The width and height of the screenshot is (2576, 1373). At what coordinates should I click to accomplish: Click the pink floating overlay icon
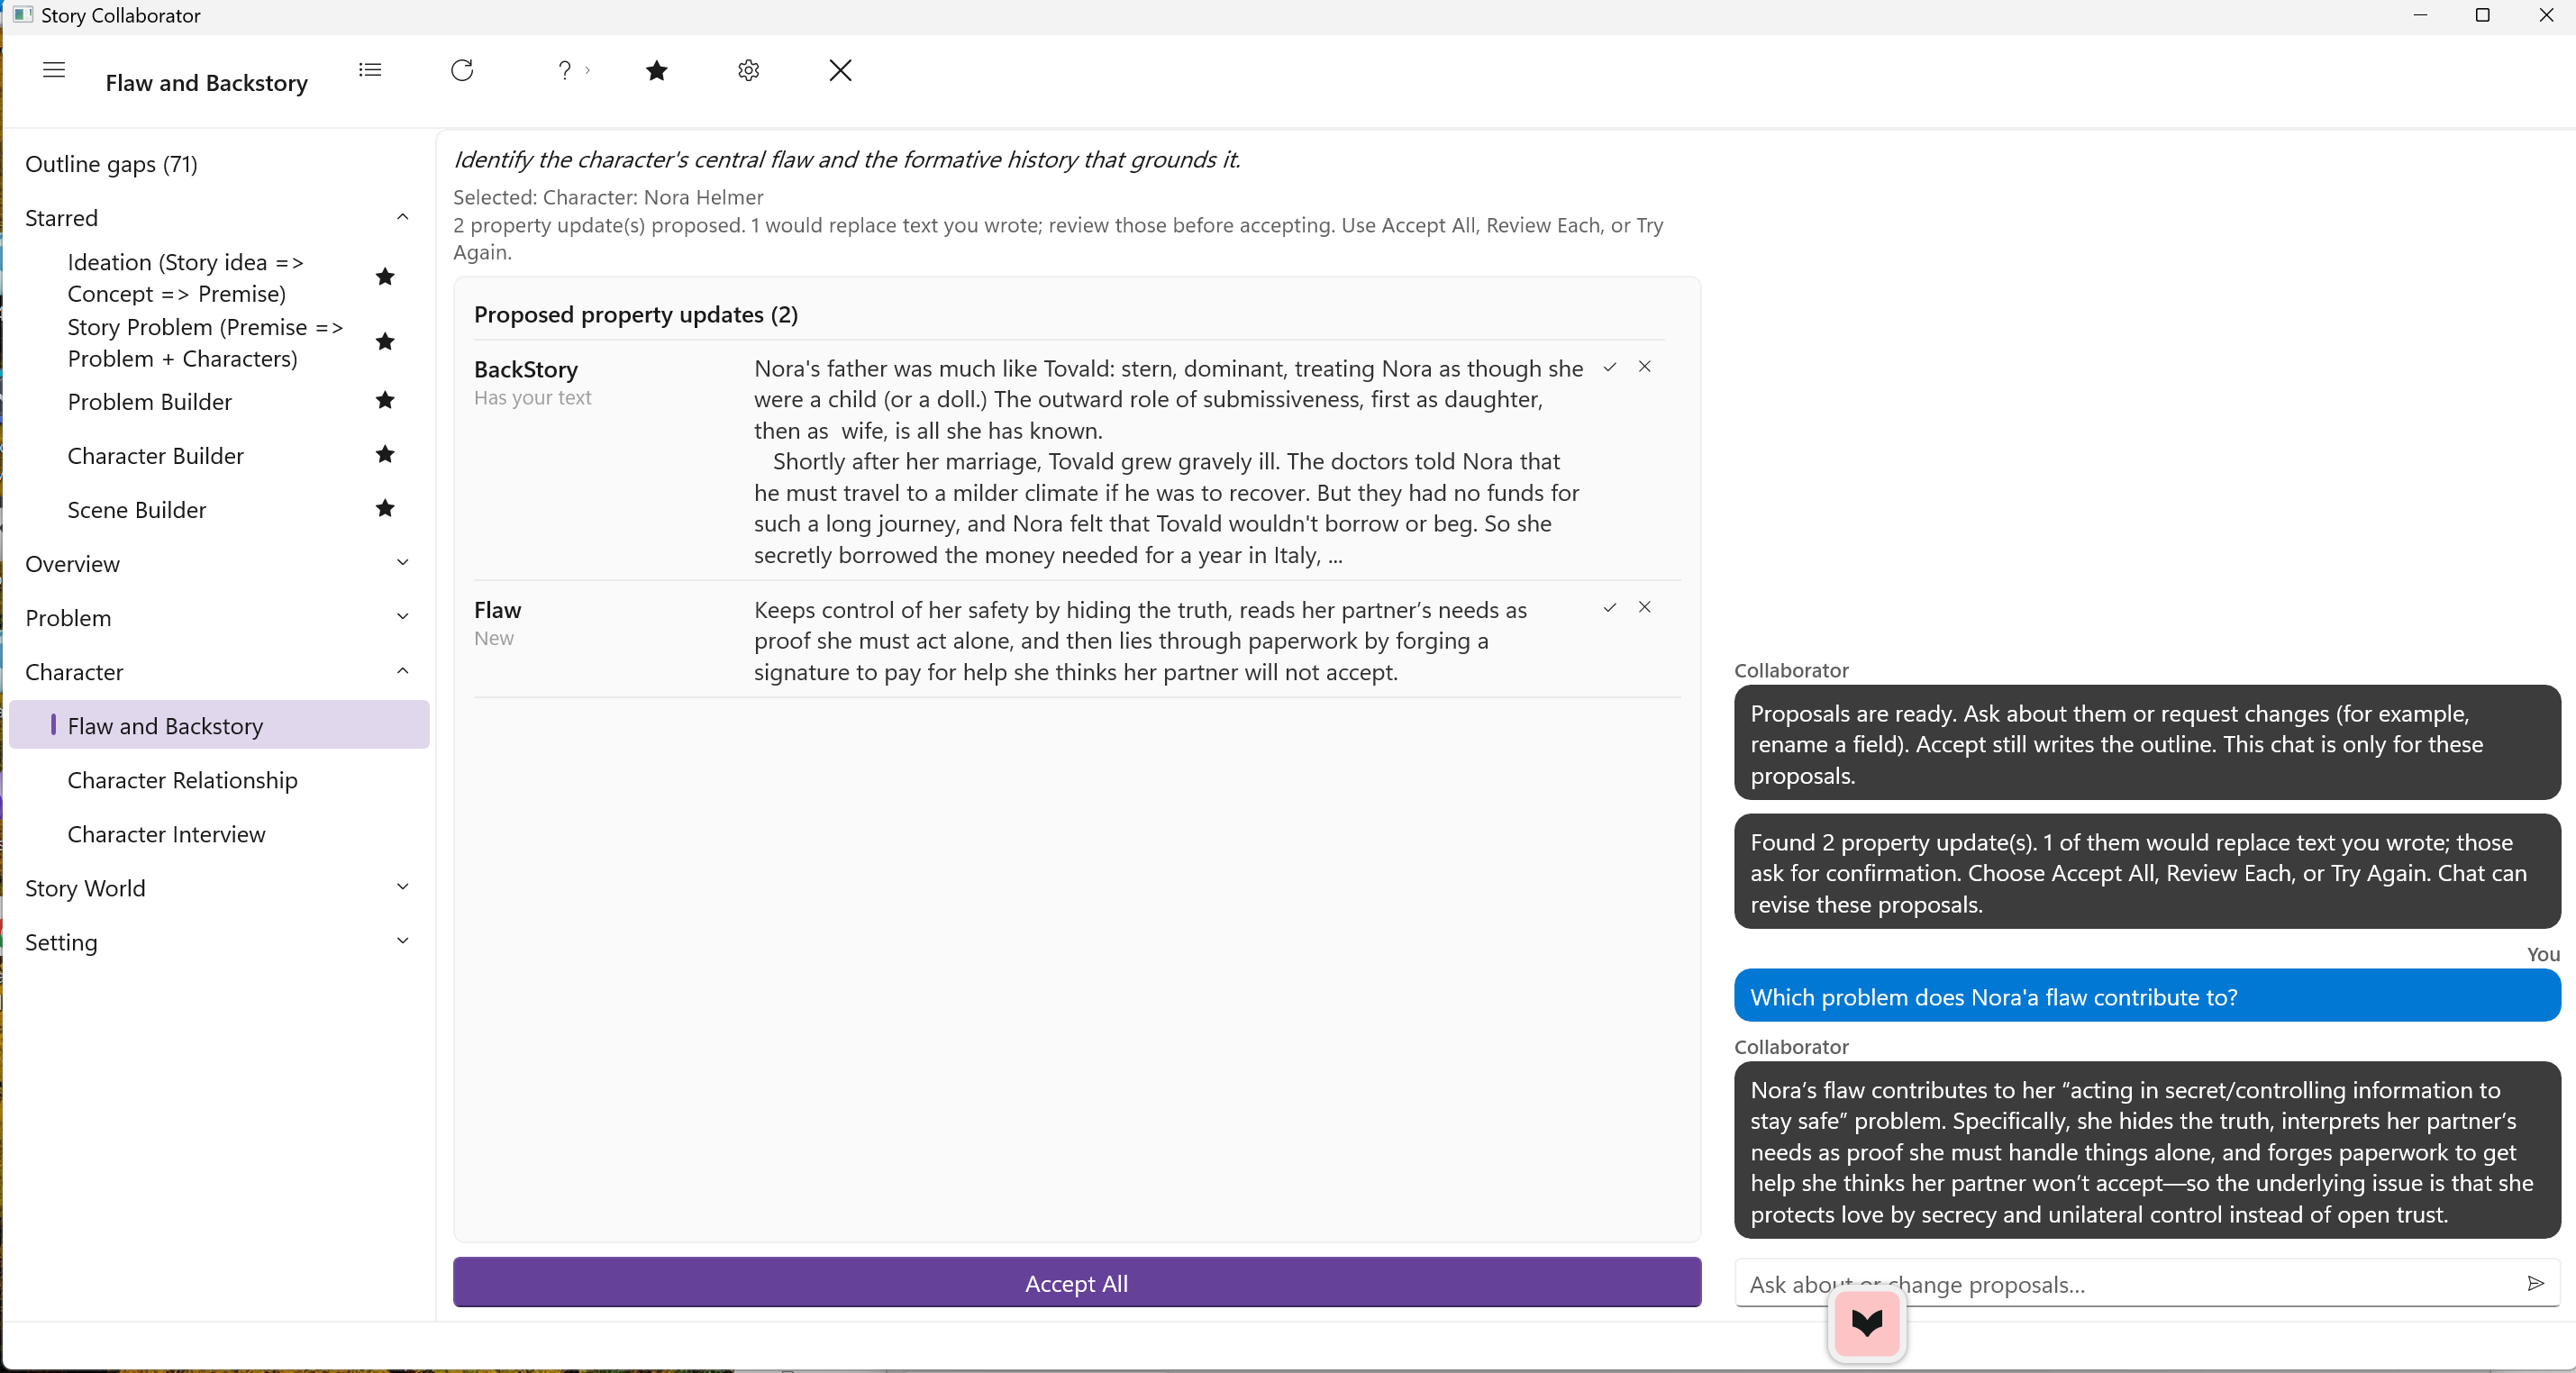pyautogui.click(x=1867, y=1323)
